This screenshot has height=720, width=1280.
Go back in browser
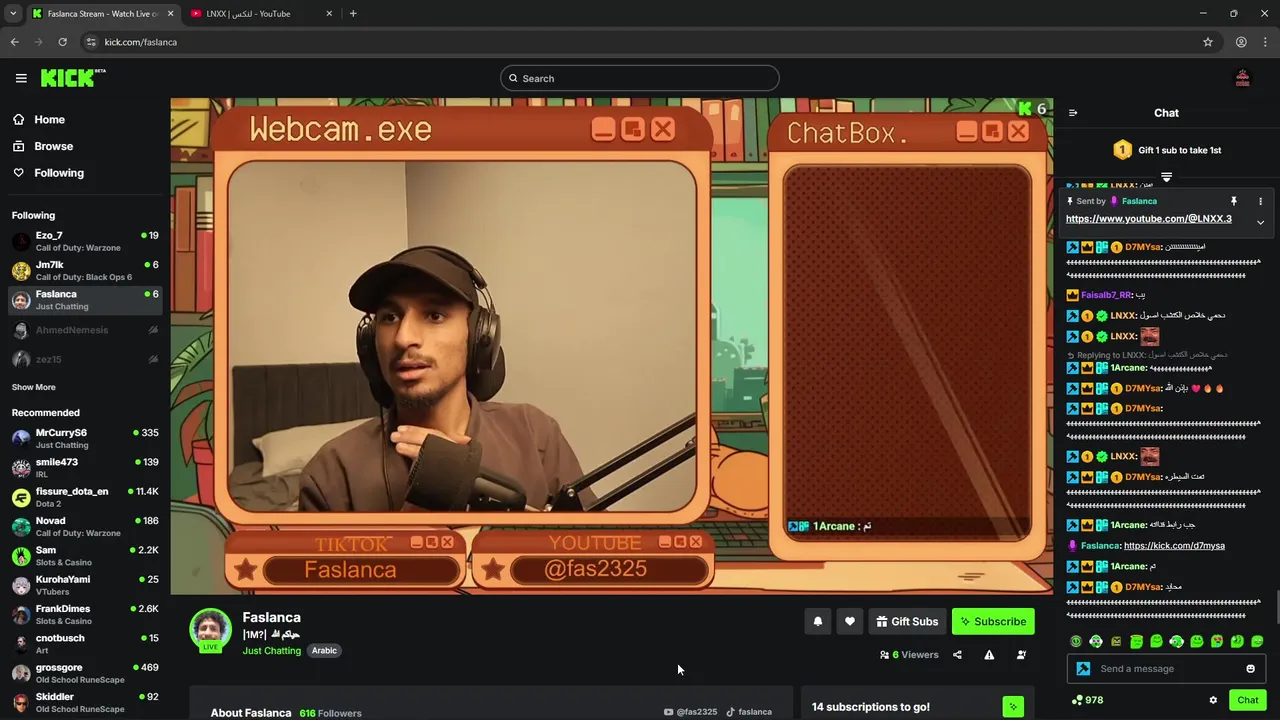click(x=14, y=42)
